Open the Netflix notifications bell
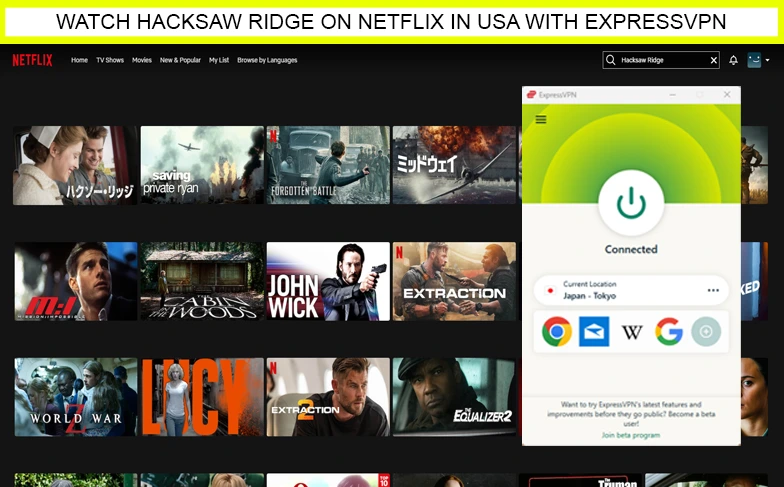Screen dimensions: 784x487 tap(733, 60)
